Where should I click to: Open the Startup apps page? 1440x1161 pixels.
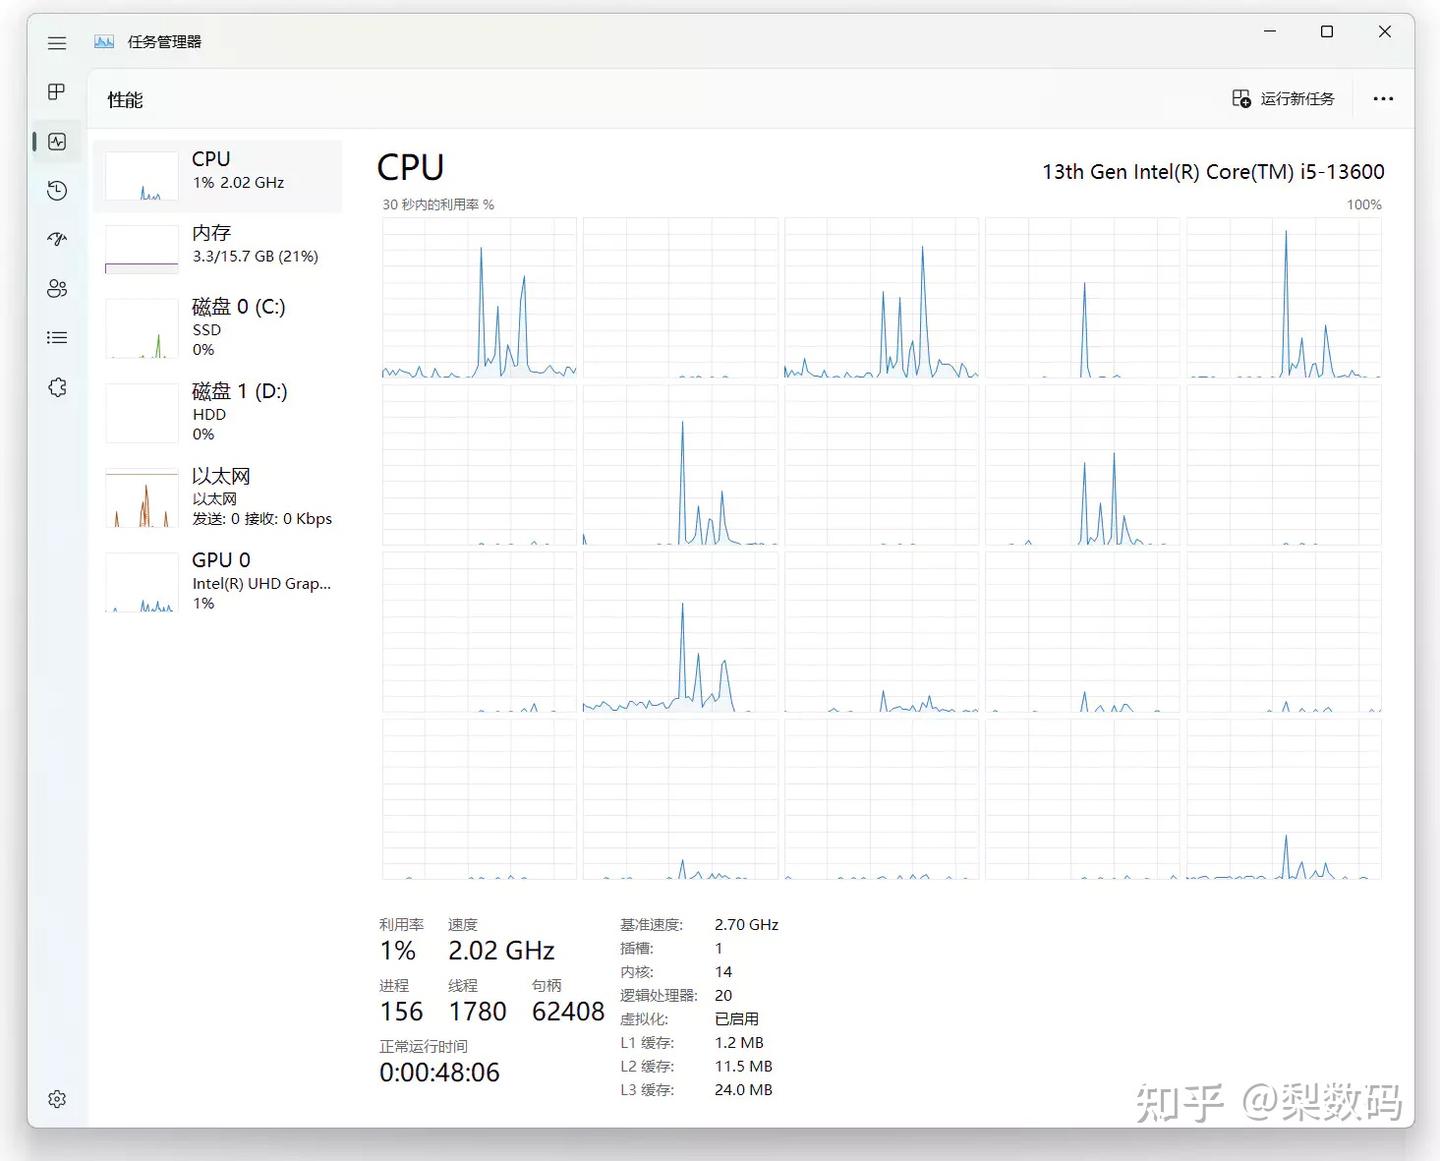[56, 239]
